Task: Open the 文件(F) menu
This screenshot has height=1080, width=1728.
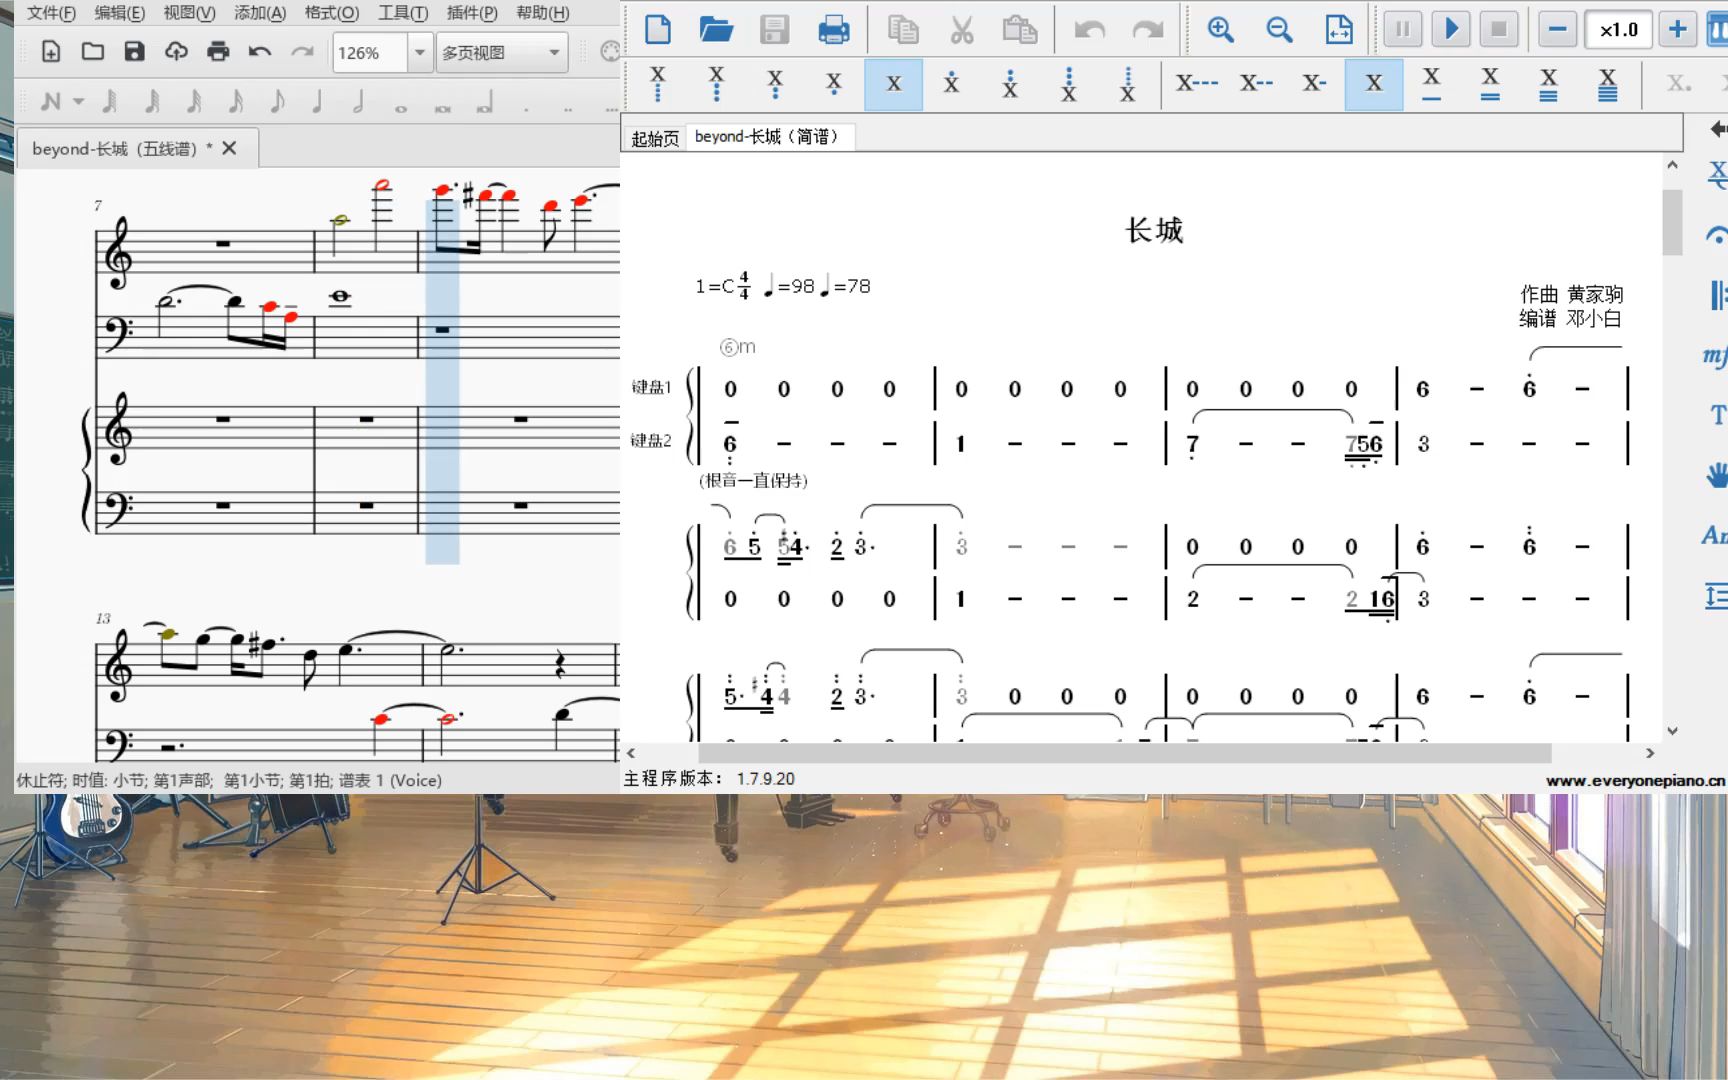Action: point(51,13)
